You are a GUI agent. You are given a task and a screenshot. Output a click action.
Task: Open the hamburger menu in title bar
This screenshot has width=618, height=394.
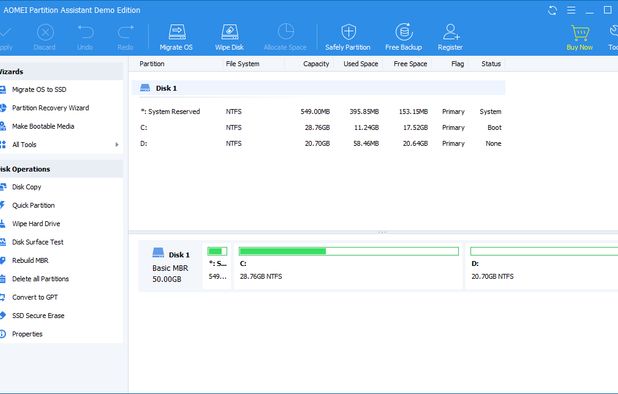point(571,10)
